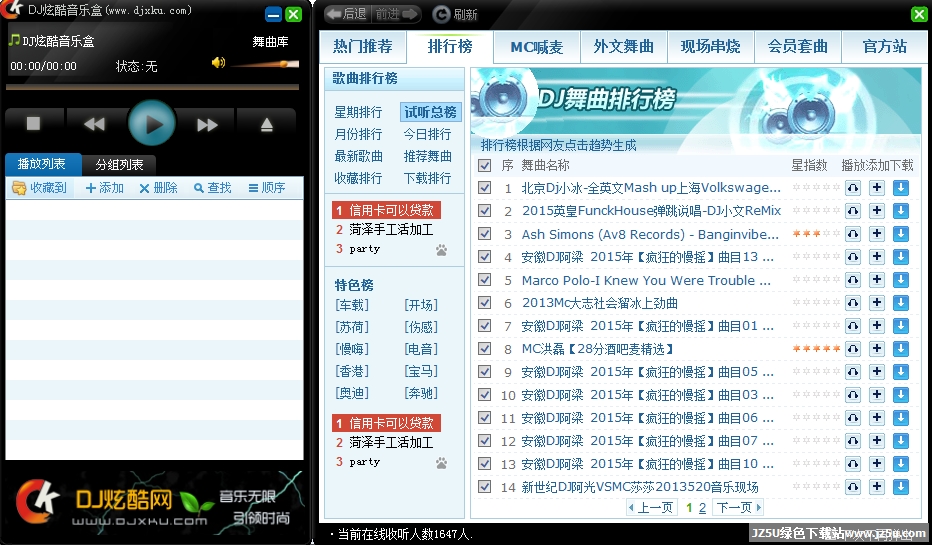Uncheck the checkbox for song 1
This screenshot has width=932, height=545.
(x=484, y=188)
